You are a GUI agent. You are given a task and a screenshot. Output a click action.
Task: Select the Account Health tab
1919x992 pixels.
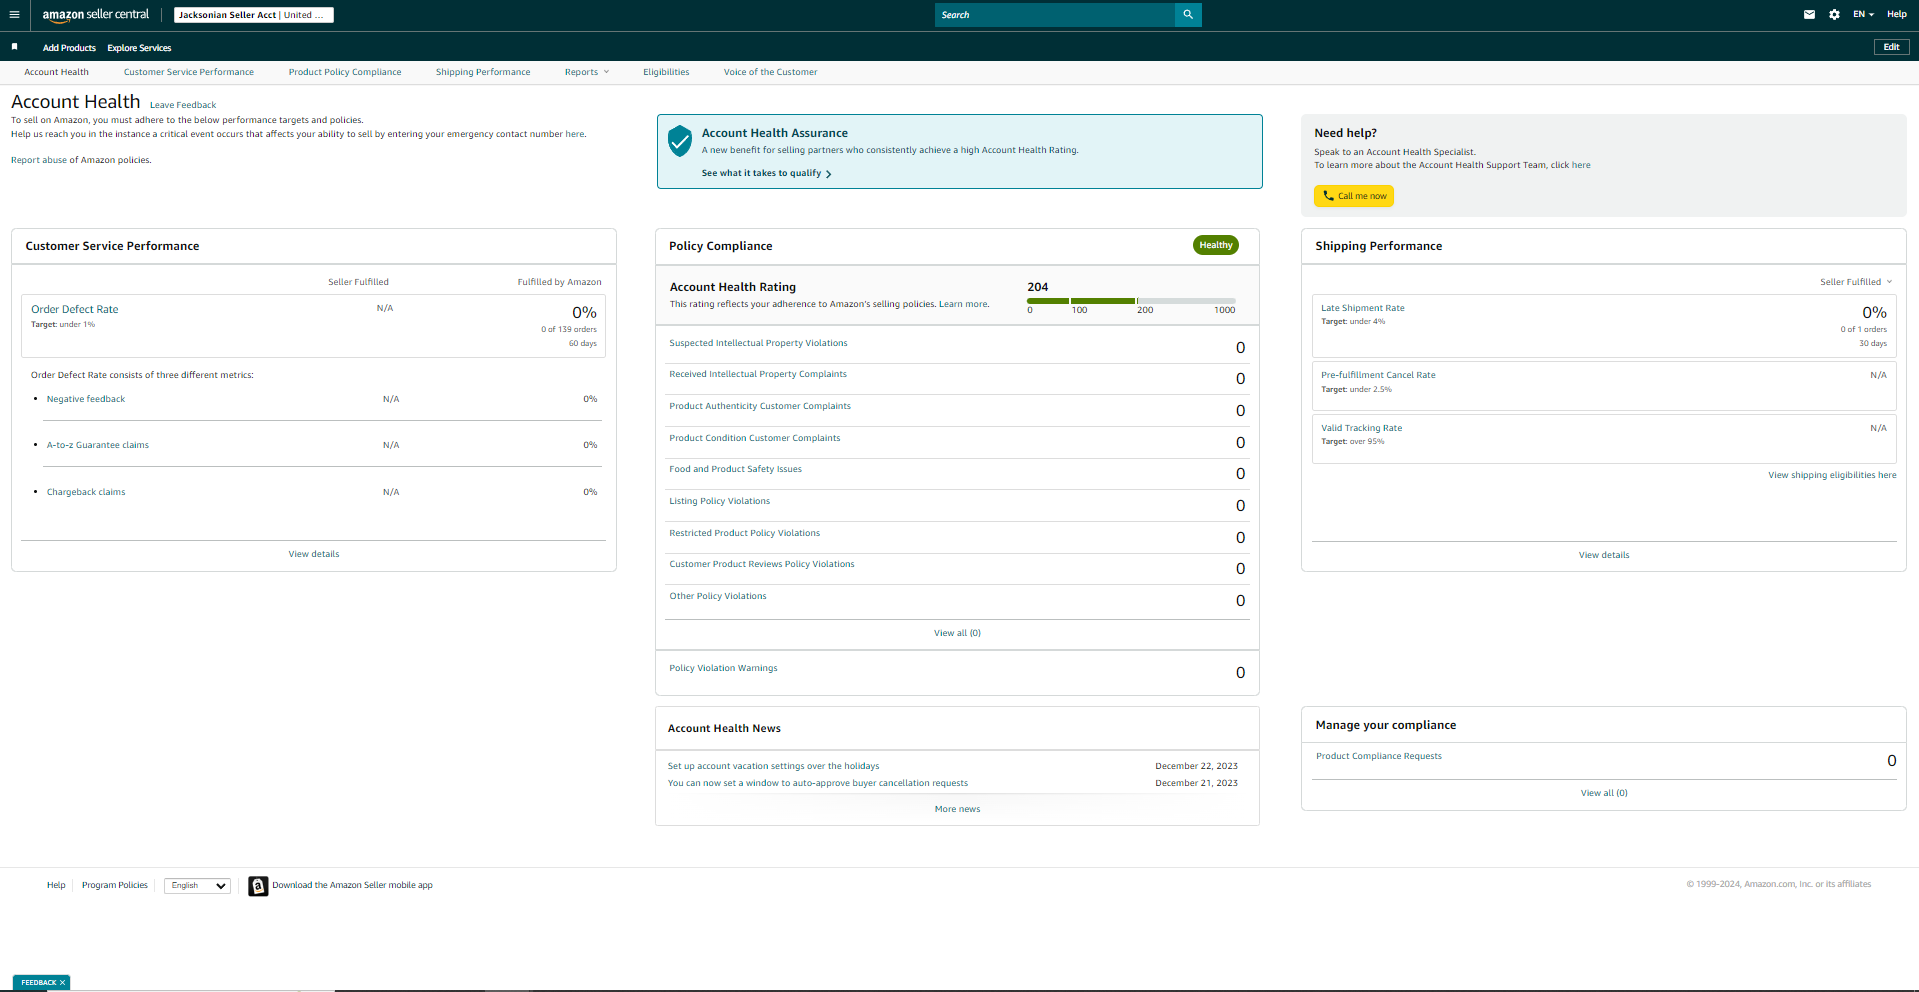(x=56, y=72)
